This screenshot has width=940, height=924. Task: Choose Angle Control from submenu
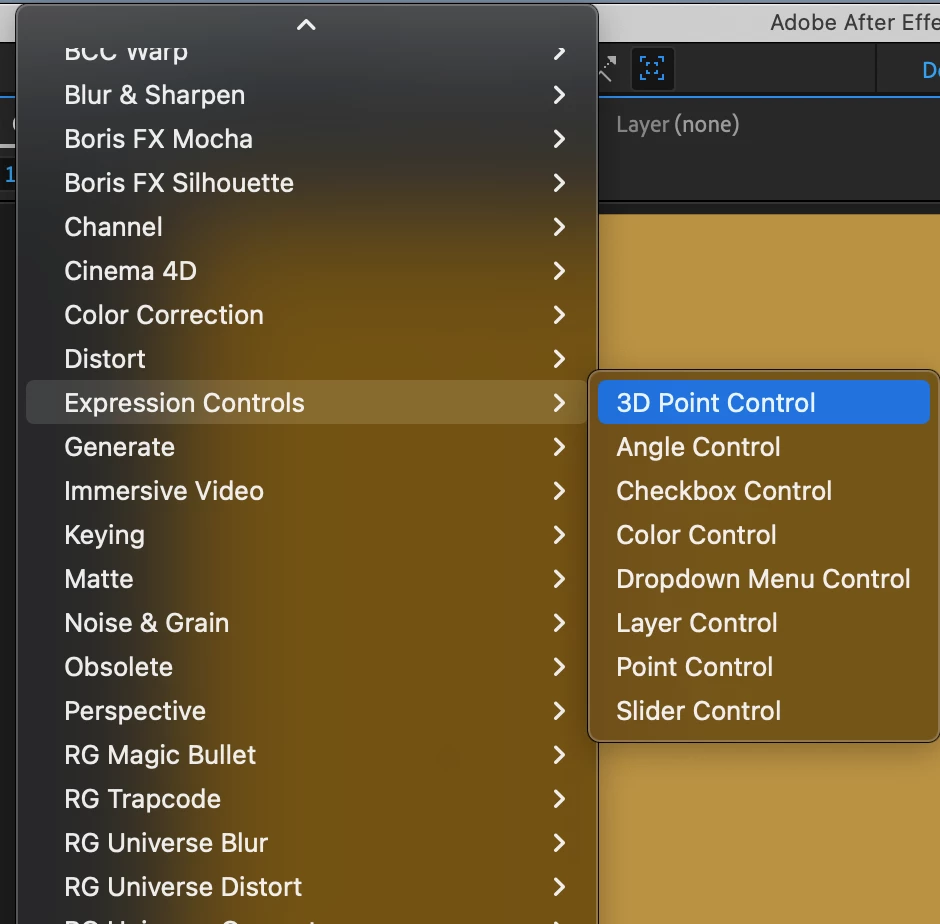(763, 447)
